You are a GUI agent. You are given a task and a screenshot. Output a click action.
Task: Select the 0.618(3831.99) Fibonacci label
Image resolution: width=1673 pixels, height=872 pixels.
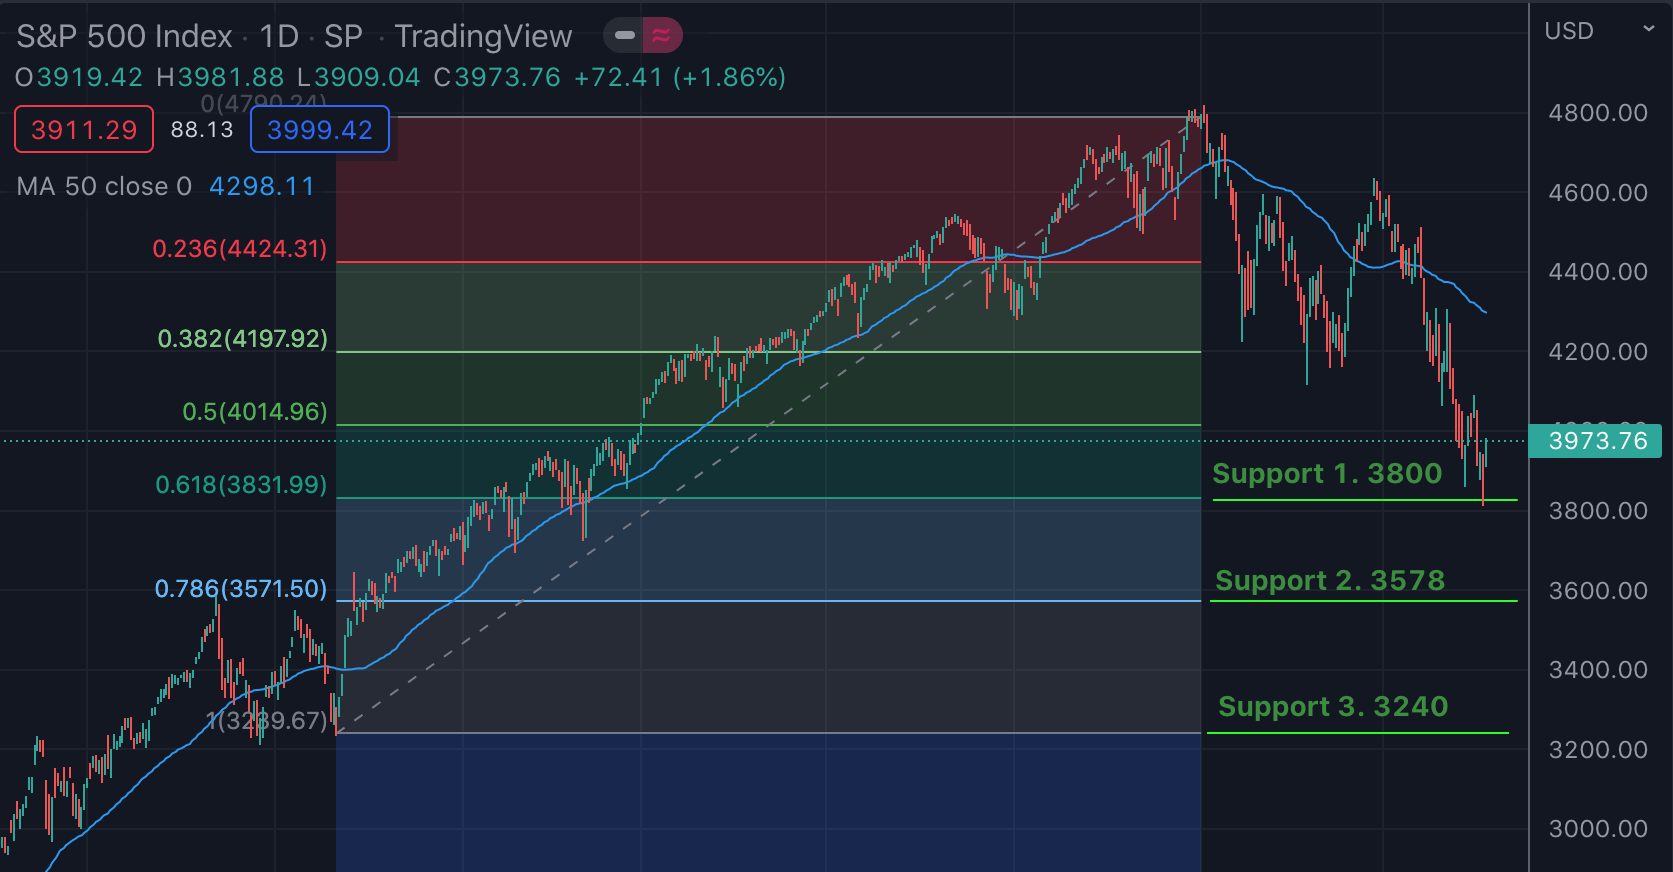pos(241,485)
